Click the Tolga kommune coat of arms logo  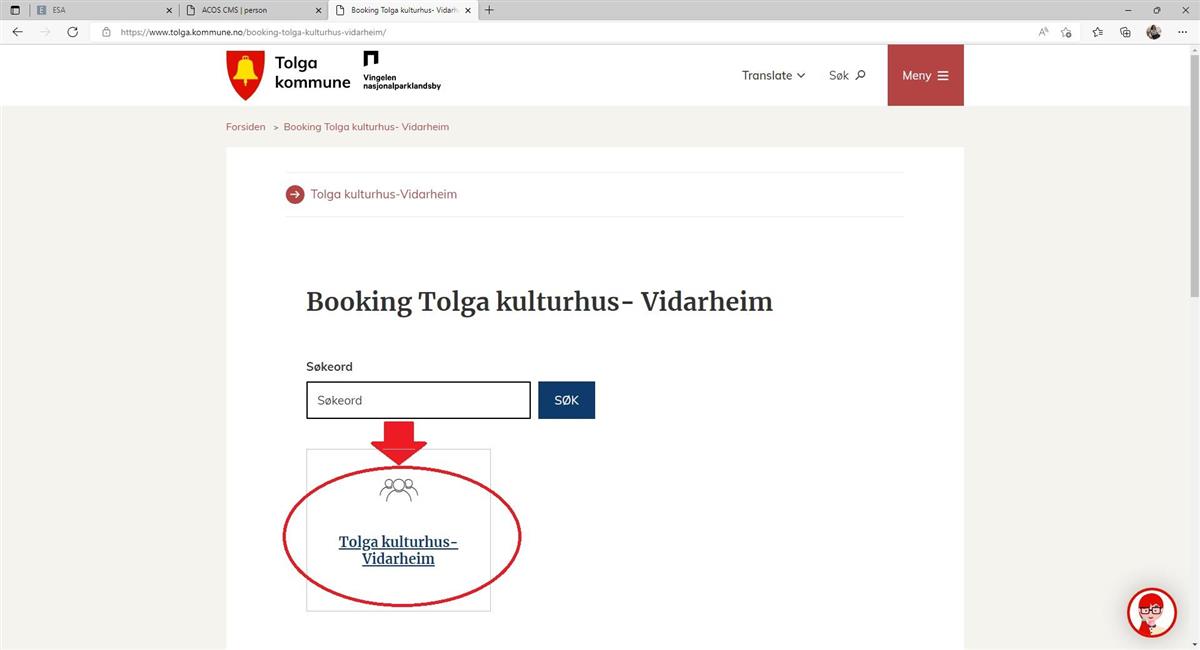point(244,75)
